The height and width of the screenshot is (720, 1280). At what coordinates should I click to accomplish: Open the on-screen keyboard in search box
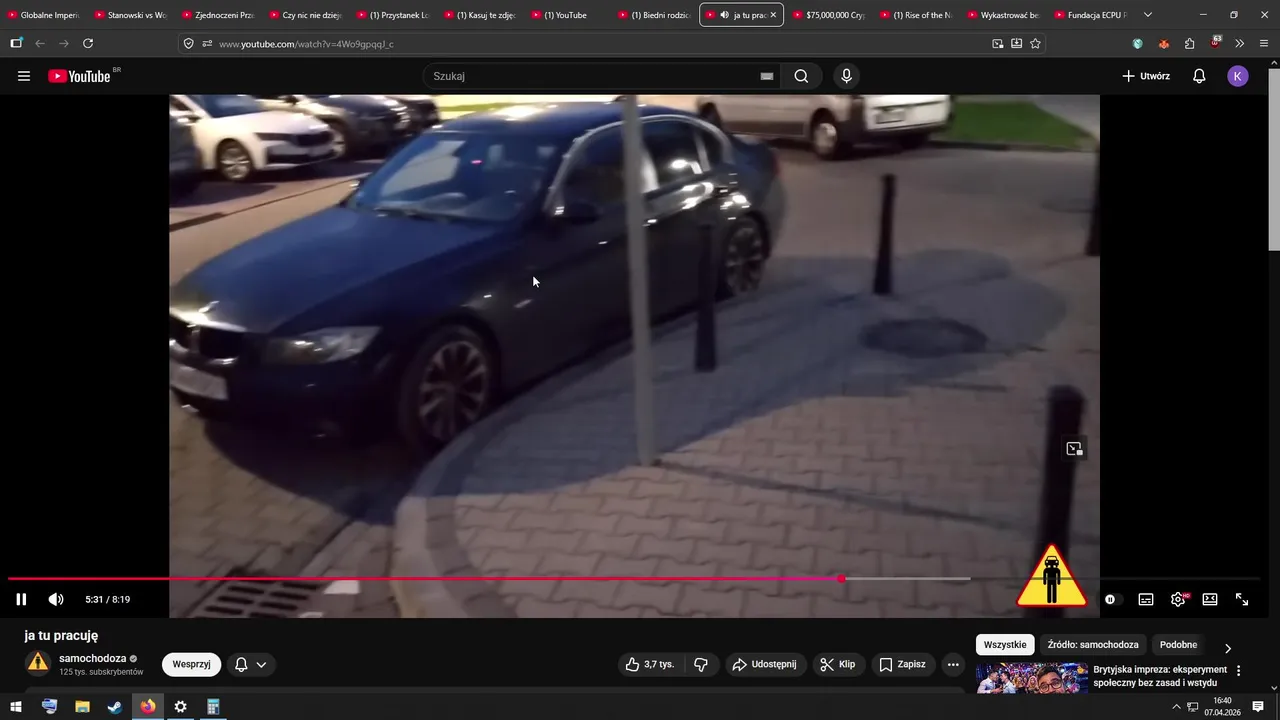point(767,76)
